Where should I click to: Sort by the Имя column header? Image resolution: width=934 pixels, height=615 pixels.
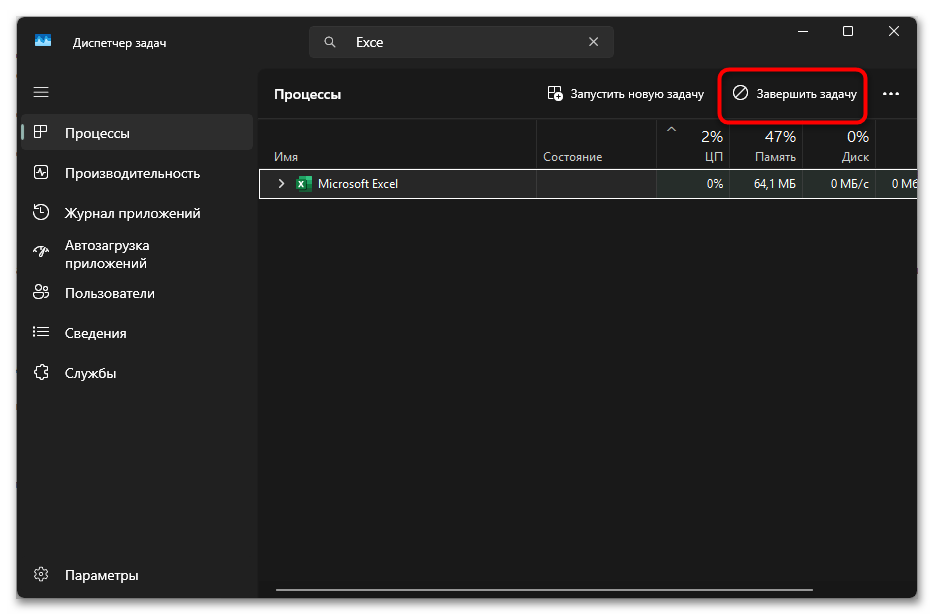click(x=286, y=157)
